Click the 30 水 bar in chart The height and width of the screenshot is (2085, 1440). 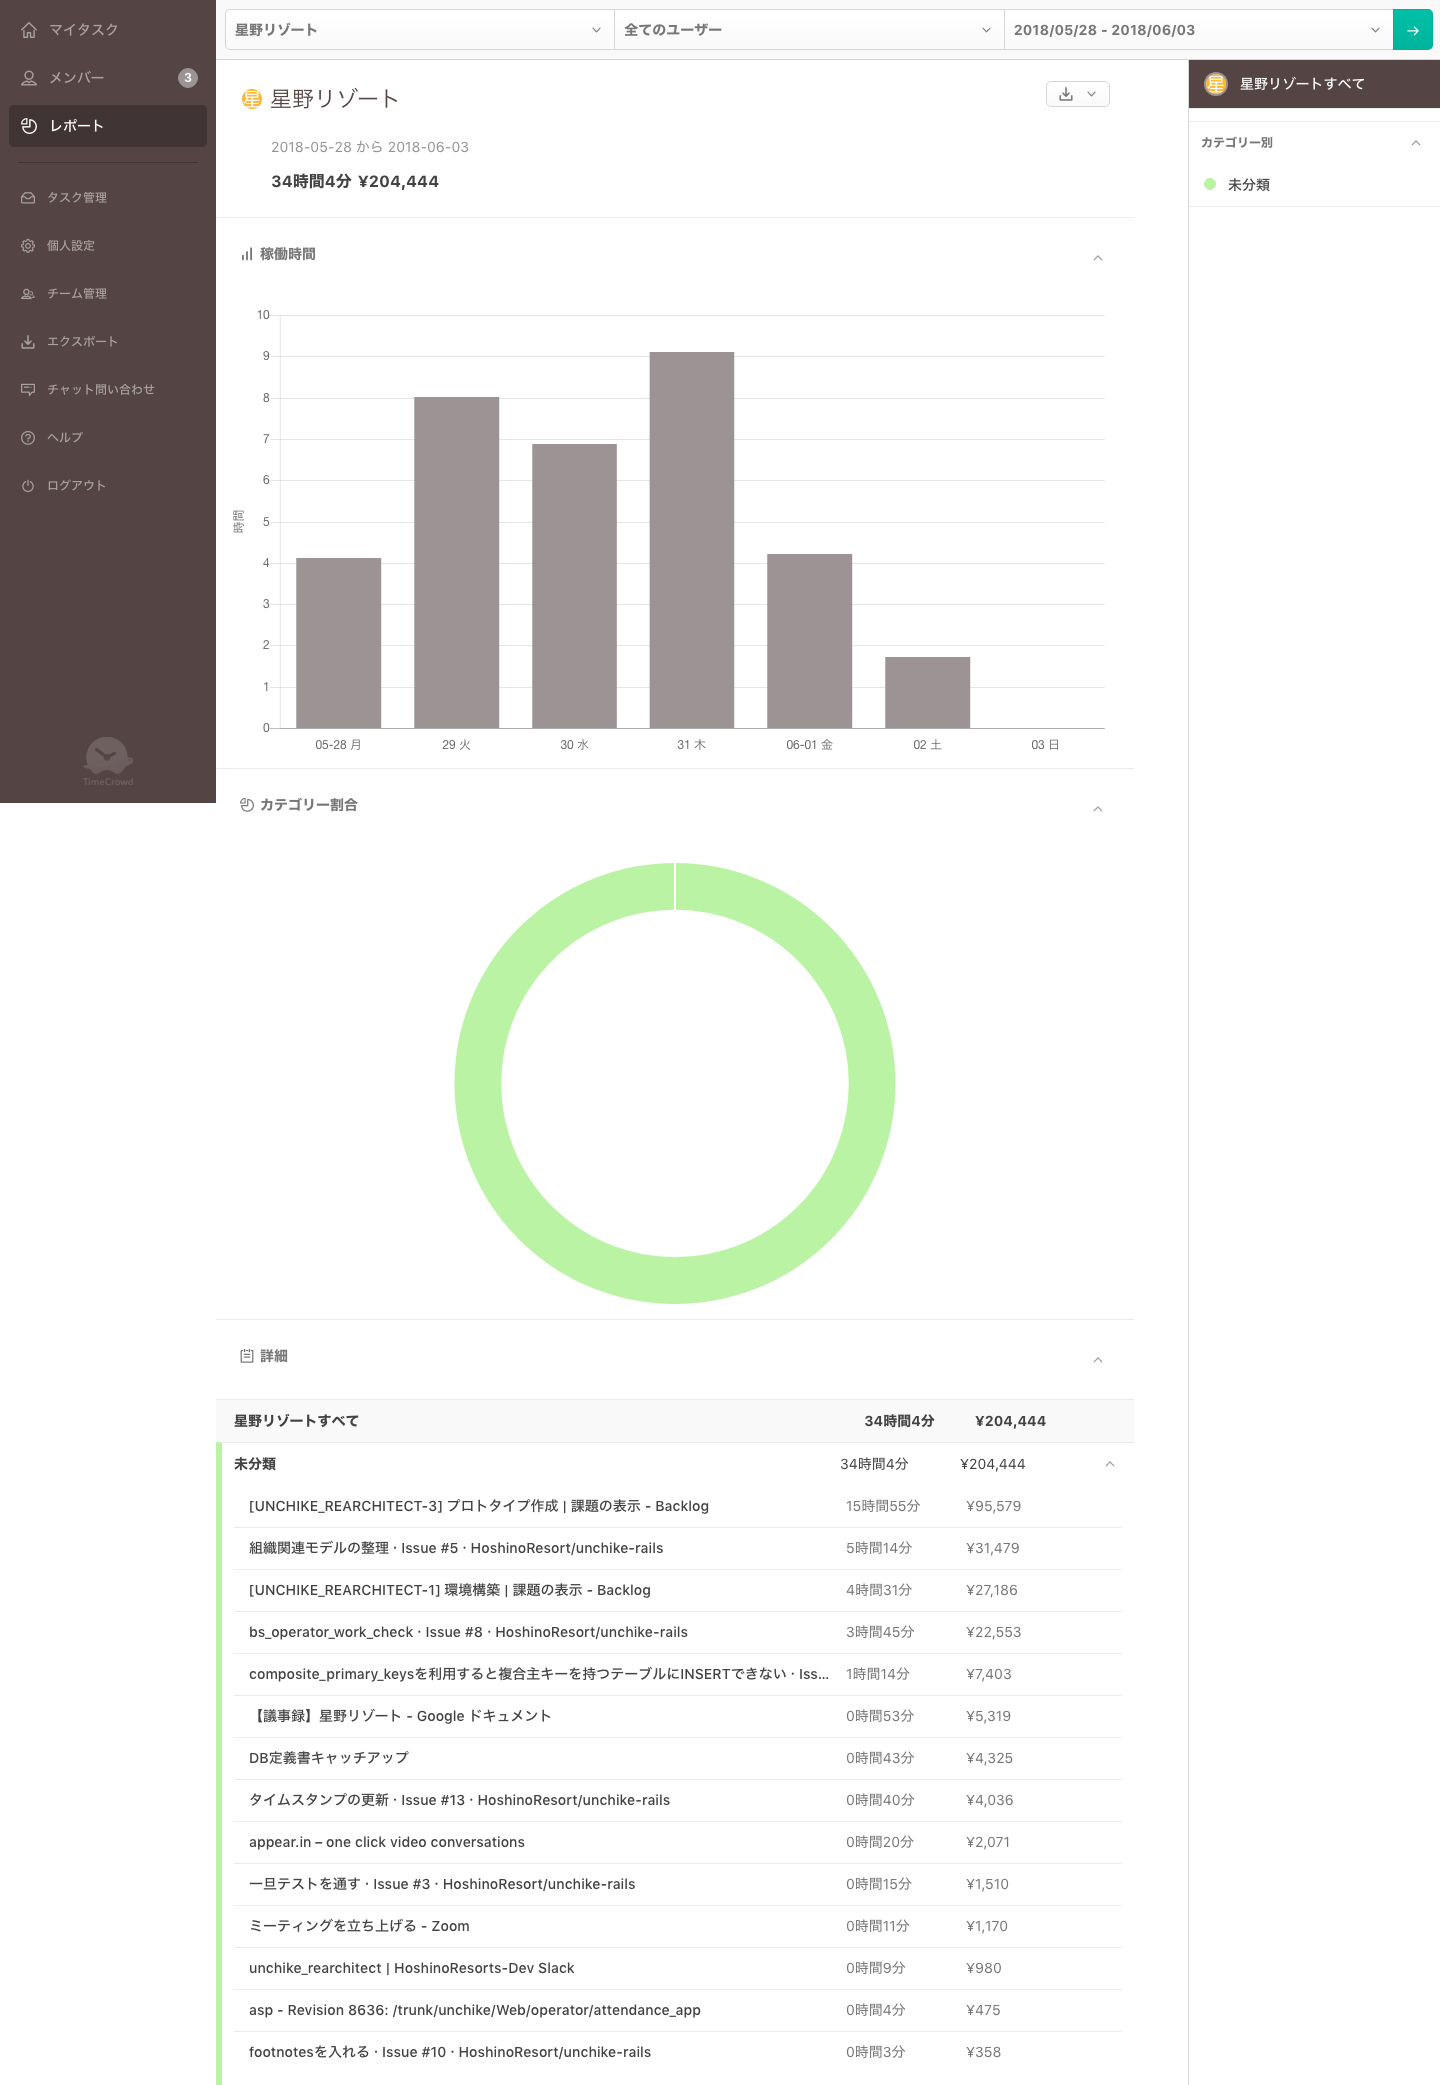coord(574,586)
